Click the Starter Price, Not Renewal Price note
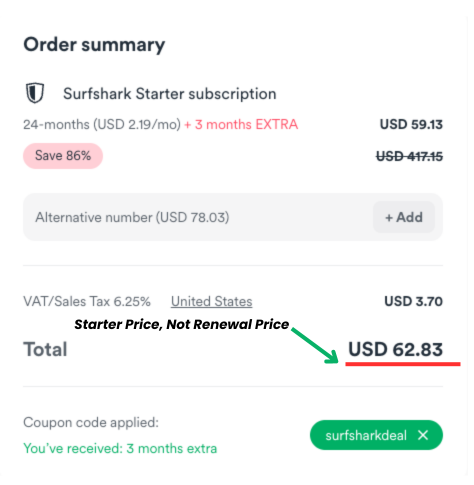The height and width of the screenshot is (485, 474). pyautogui.click(x=182, y=324)
